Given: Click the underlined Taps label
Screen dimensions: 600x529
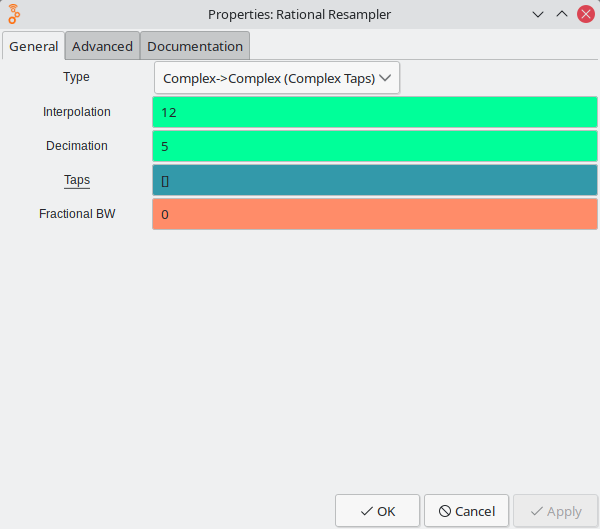Looking at the screenshot, I should (77, 180).
